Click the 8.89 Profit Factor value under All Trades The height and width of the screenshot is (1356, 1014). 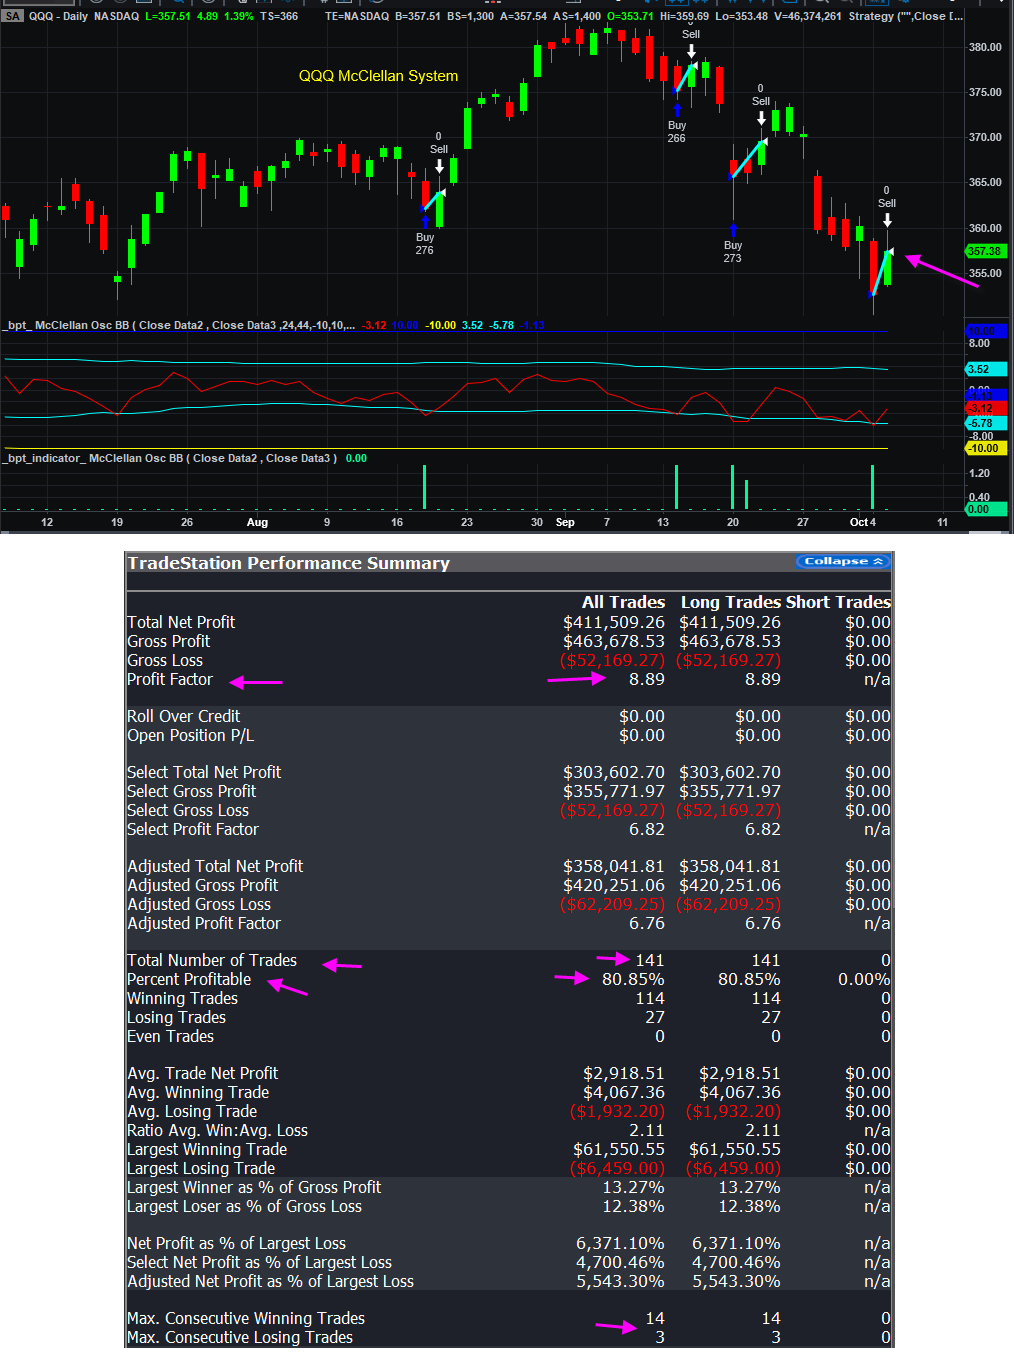coord(646,679)
